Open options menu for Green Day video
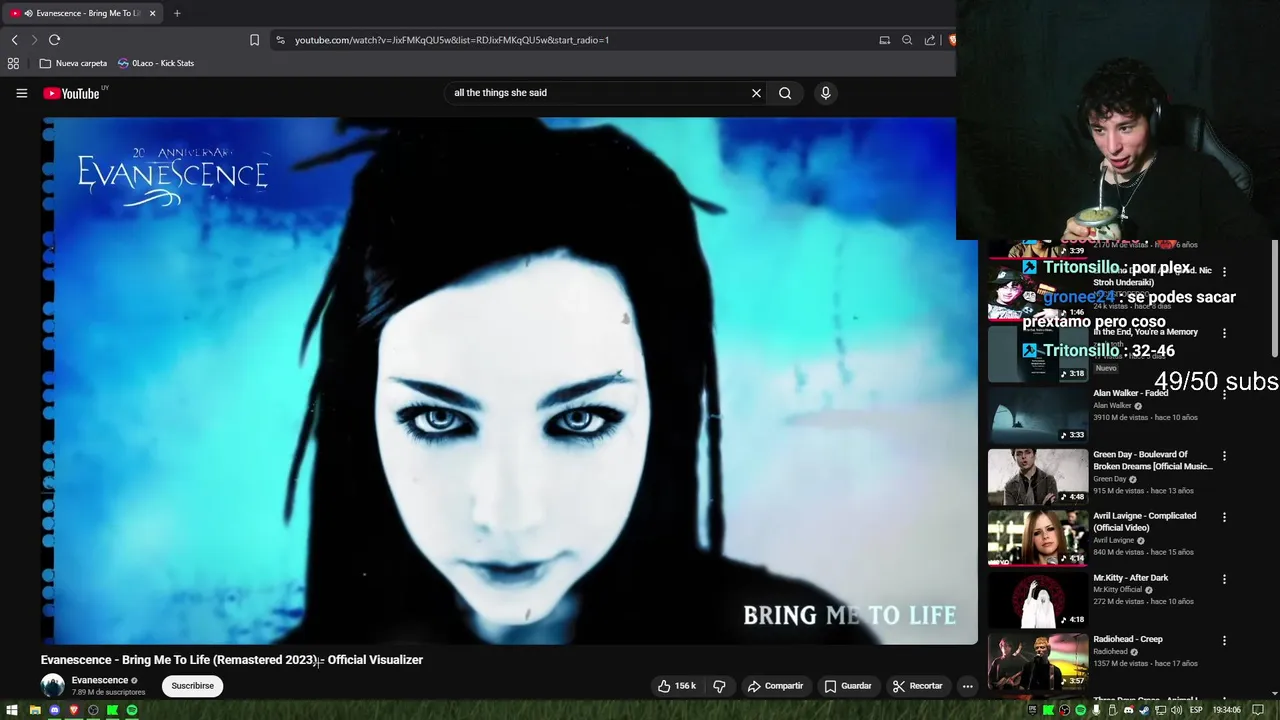Viewport: 1280px width, 720px height. pyautogui.click(x=1224, y=456)
